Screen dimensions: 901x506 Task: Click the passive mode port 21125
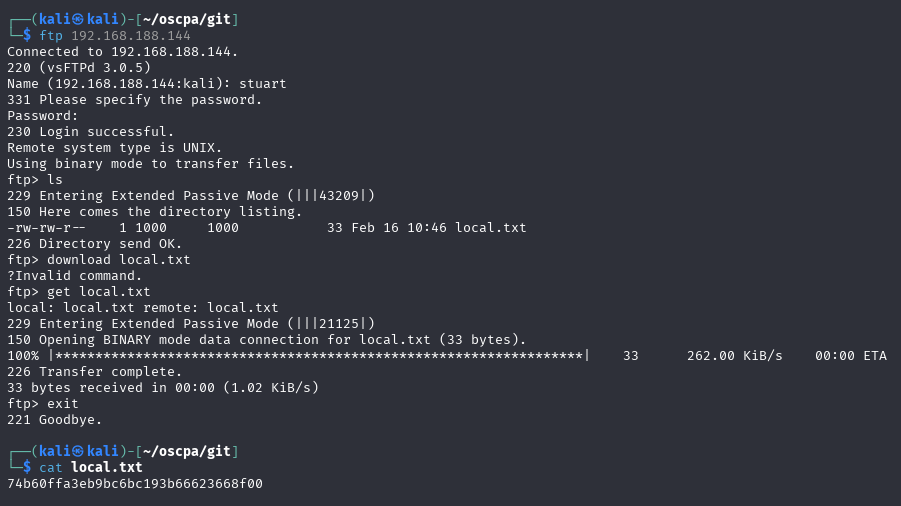pos(339,324)
